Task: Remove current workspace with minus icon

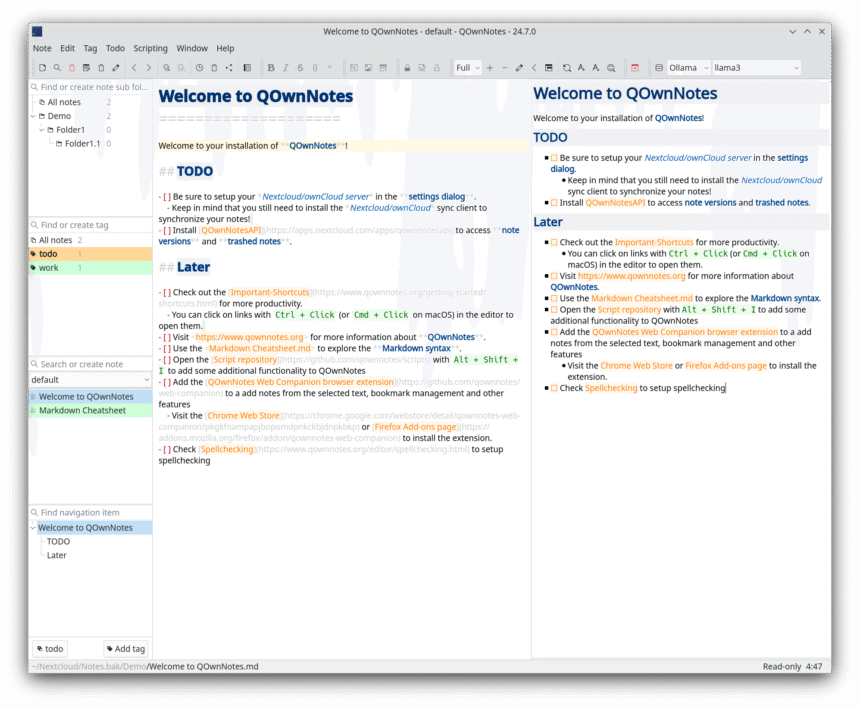Action: [505, 68]
